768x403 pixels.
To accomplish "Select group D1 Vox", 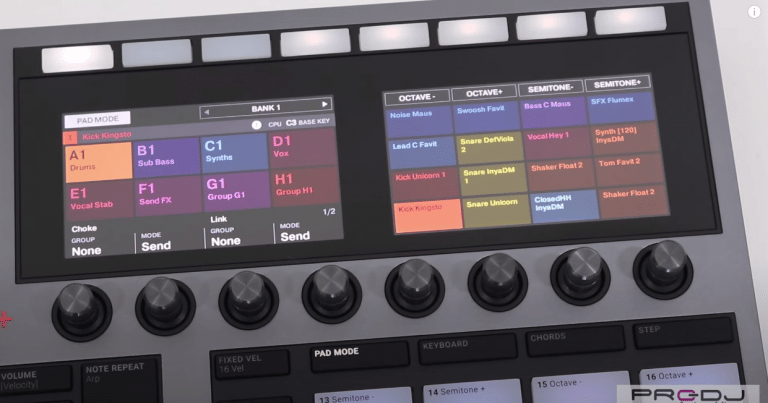I will tap(303, 149).
